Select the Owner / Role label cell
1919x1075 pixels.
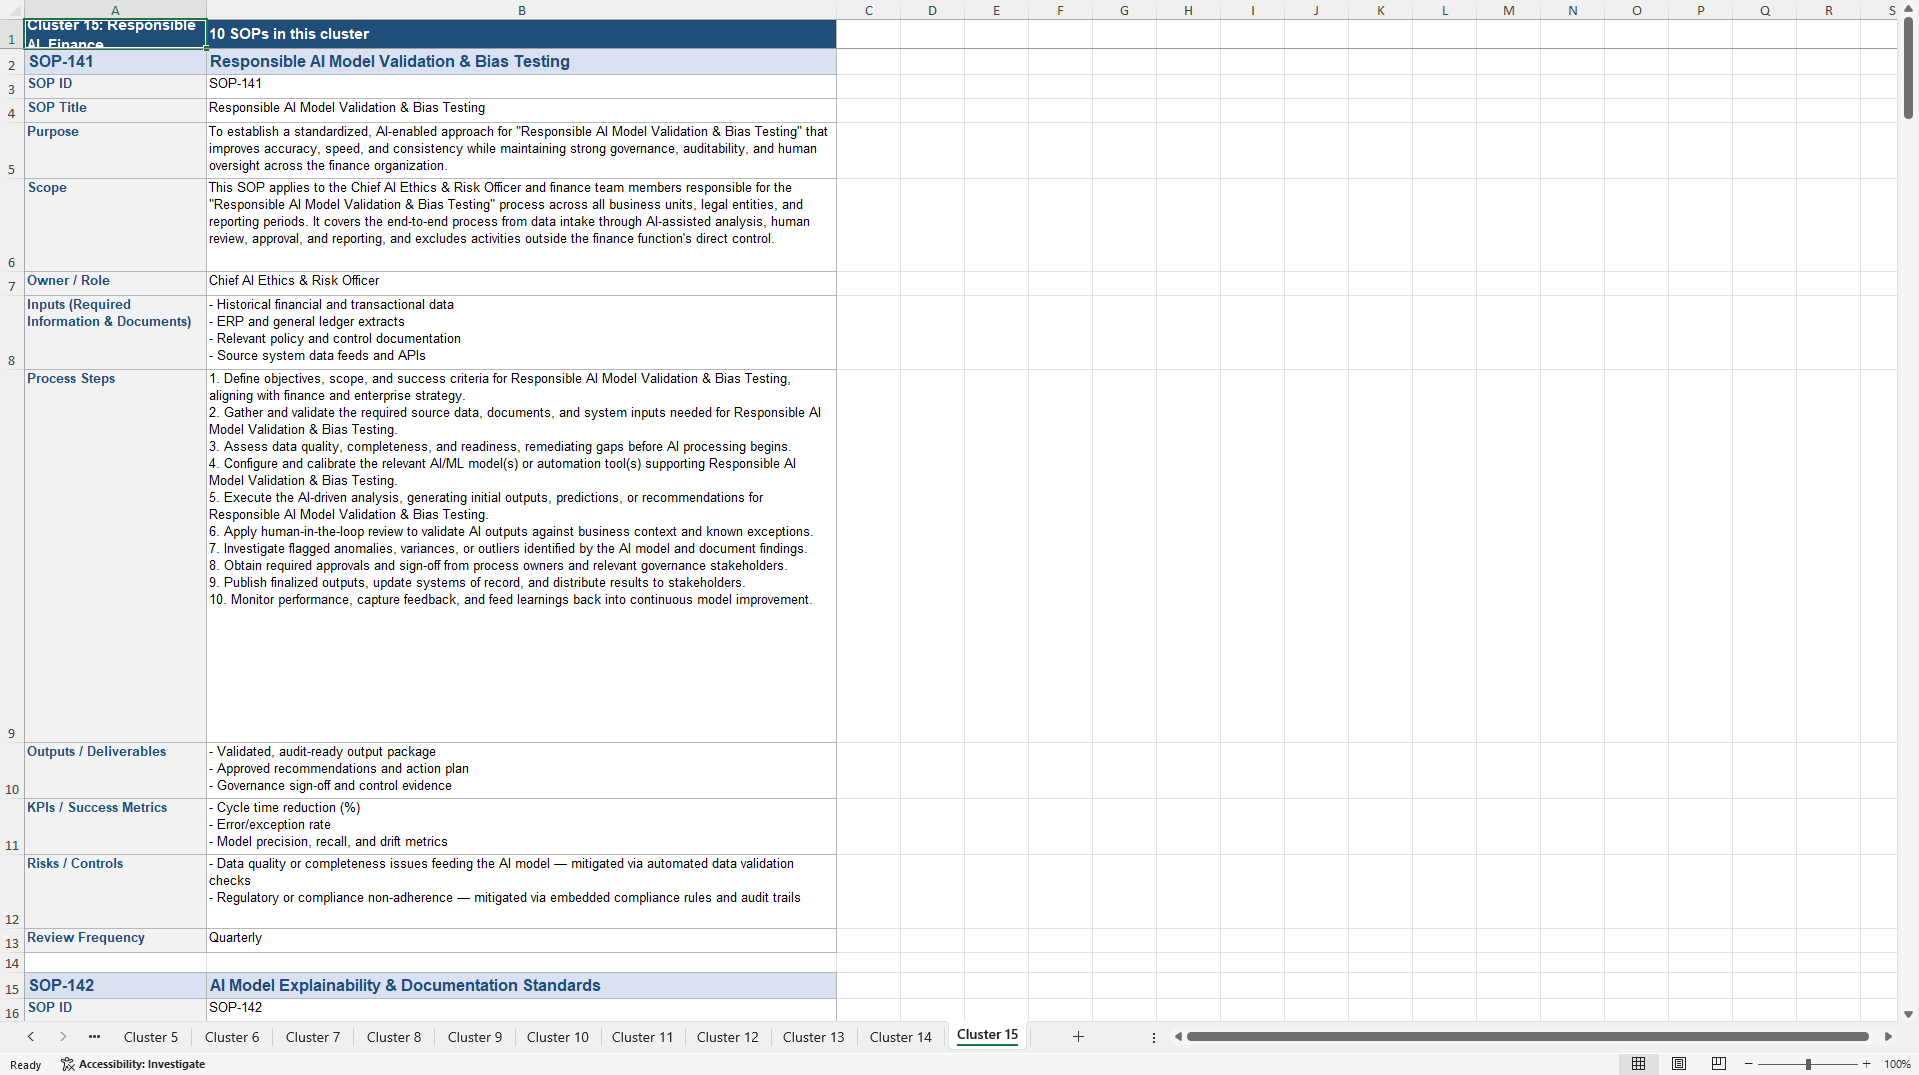click(115, 284)
